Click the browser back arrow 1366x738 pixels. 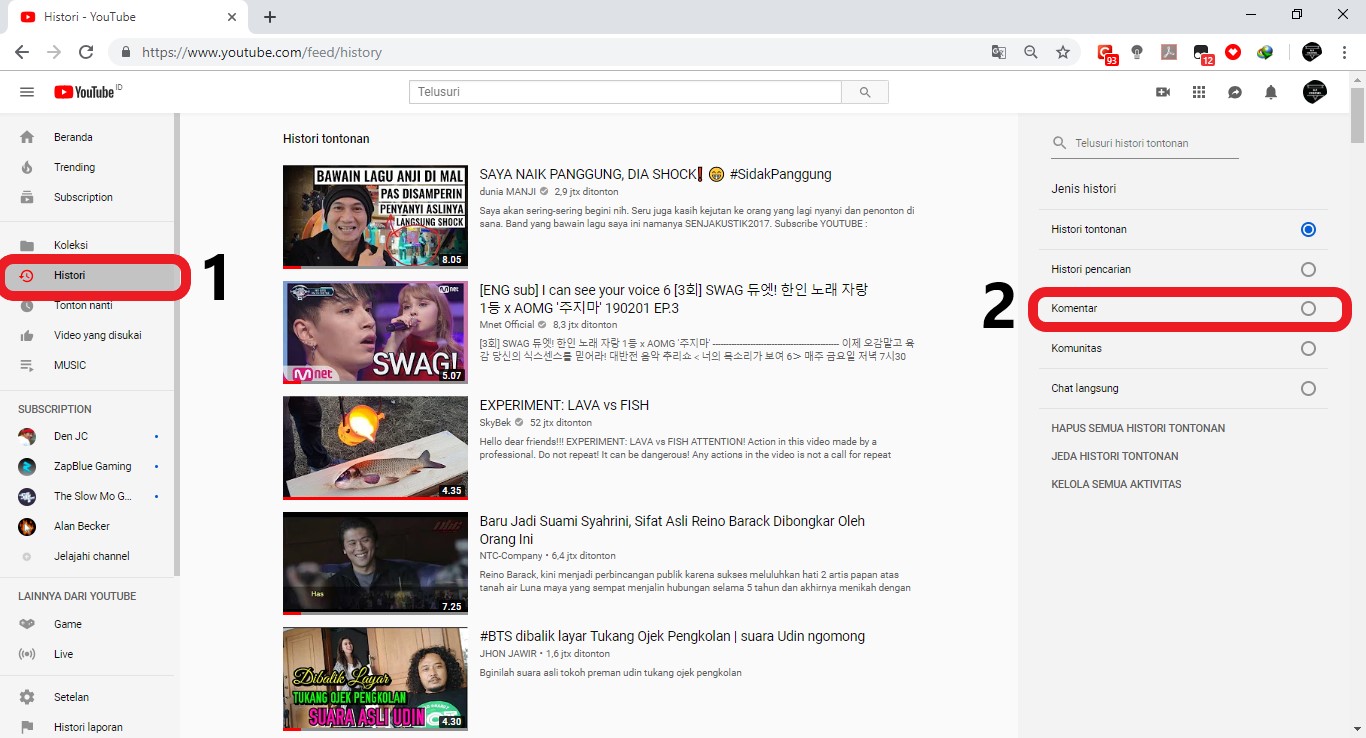tap(22, 52)
